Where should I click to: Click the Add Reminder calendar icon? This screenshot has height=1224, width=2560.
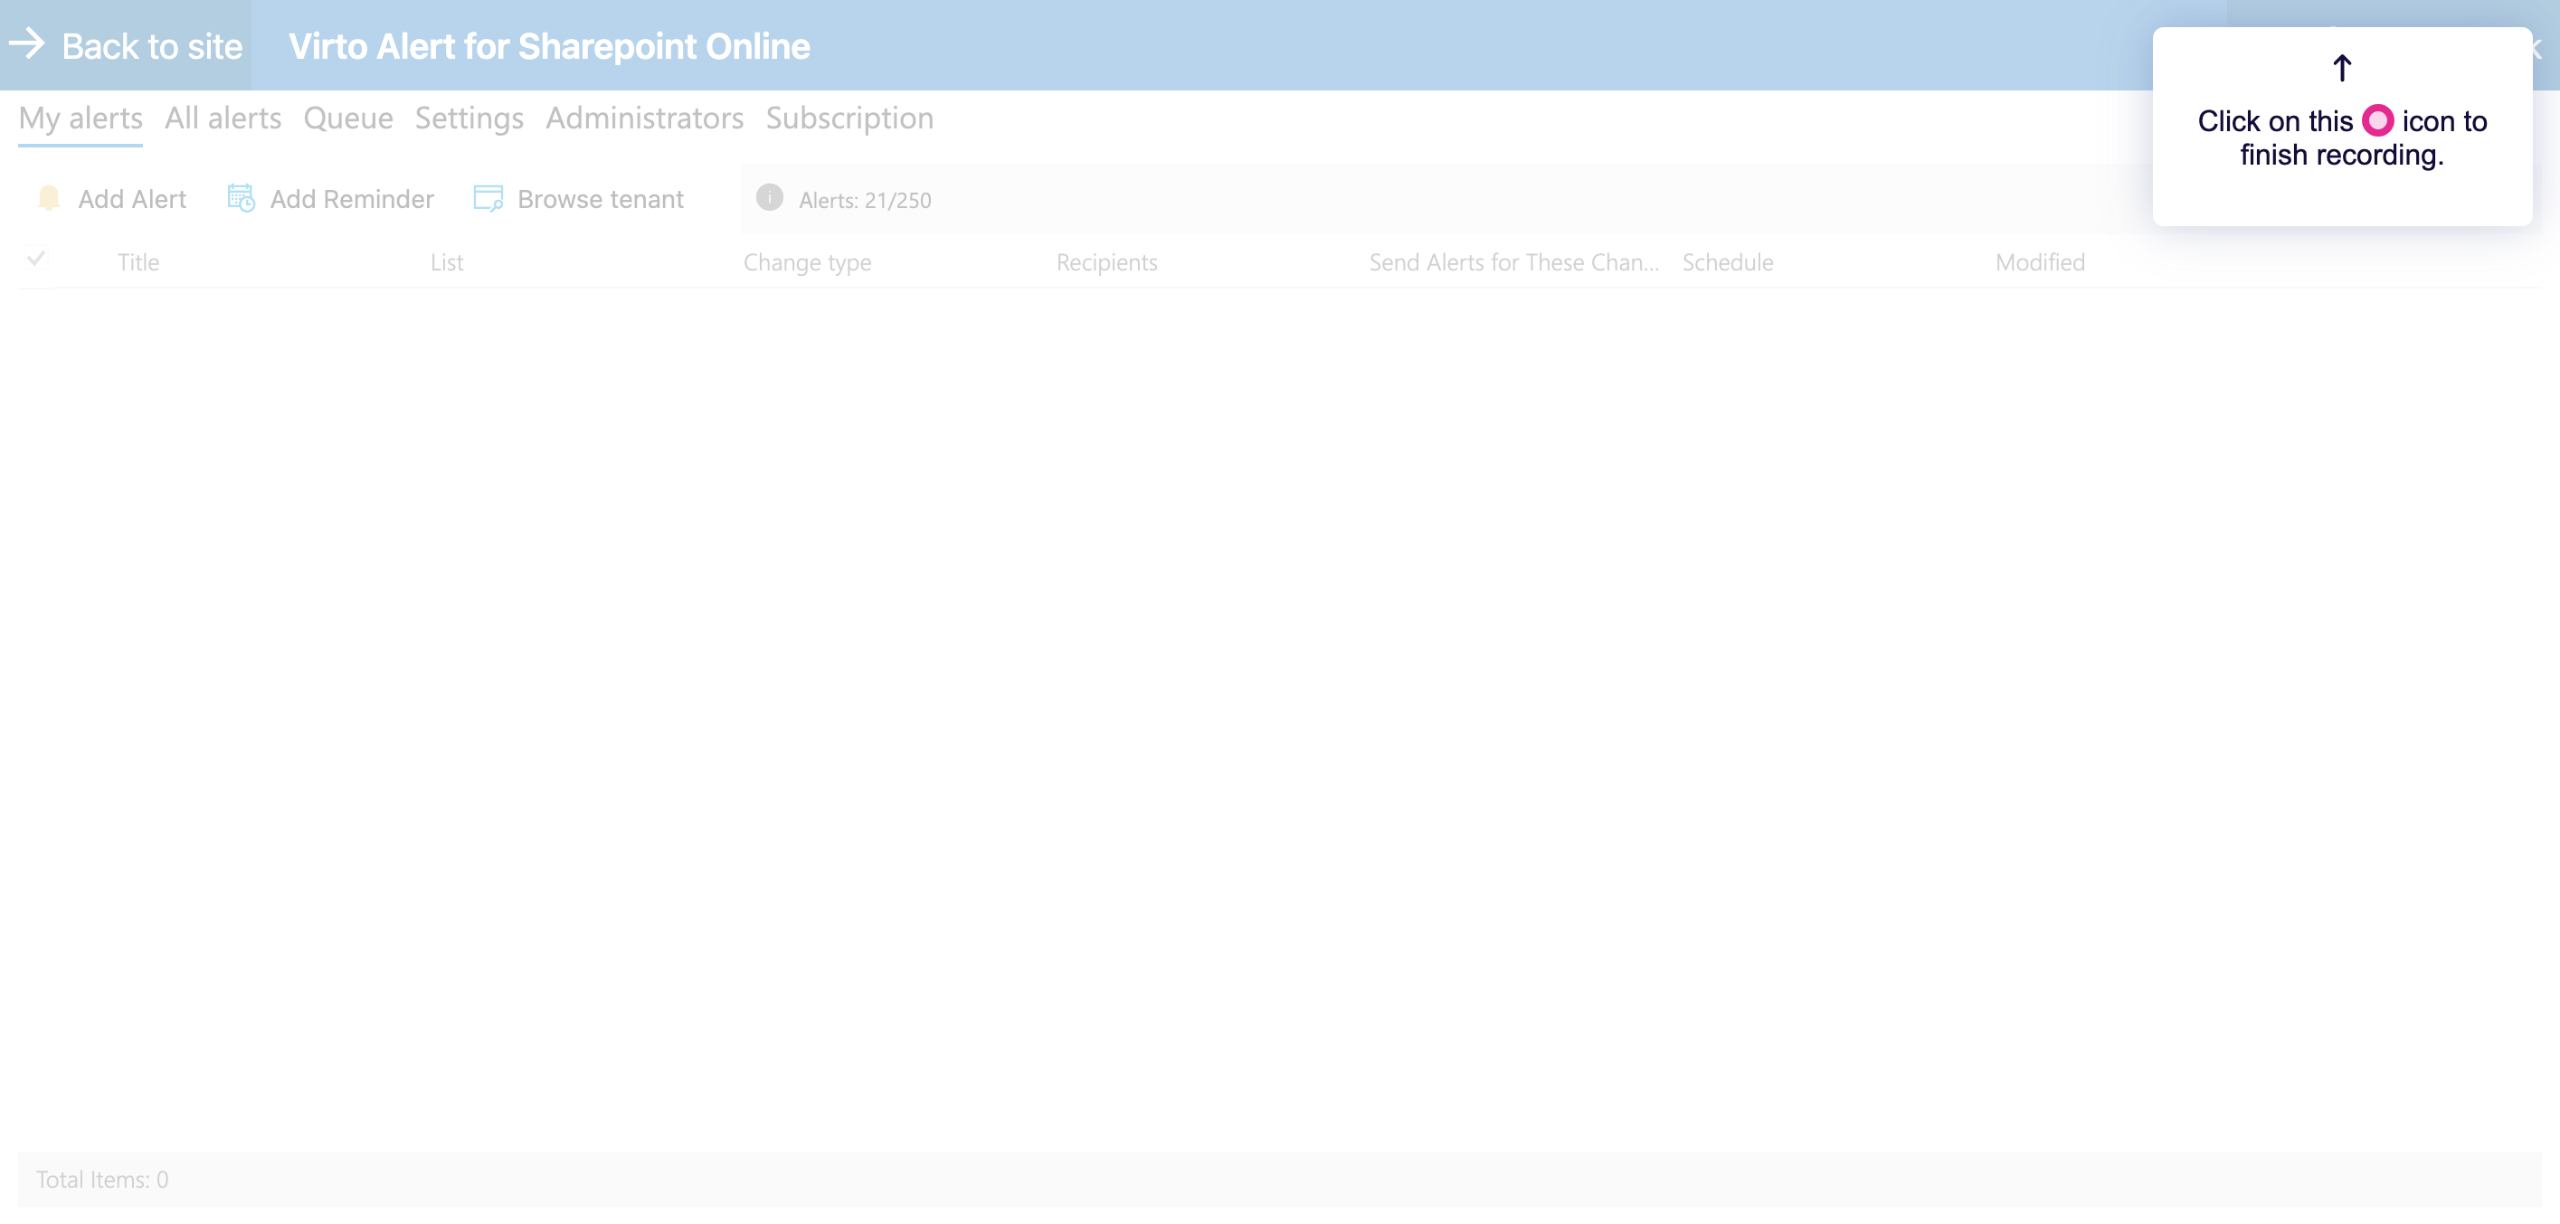241,198
